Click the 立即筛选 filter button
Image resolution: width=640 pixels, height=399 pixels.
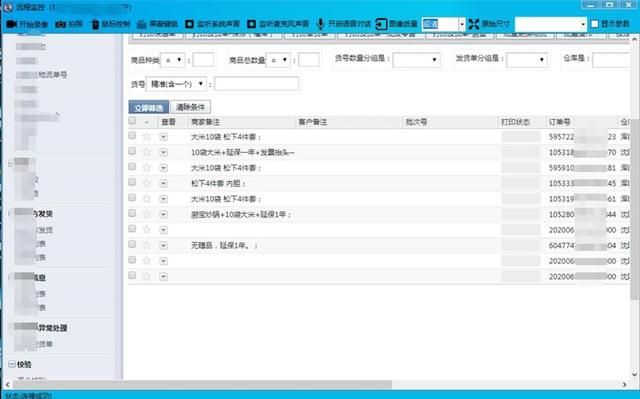[x=149, y=107]
